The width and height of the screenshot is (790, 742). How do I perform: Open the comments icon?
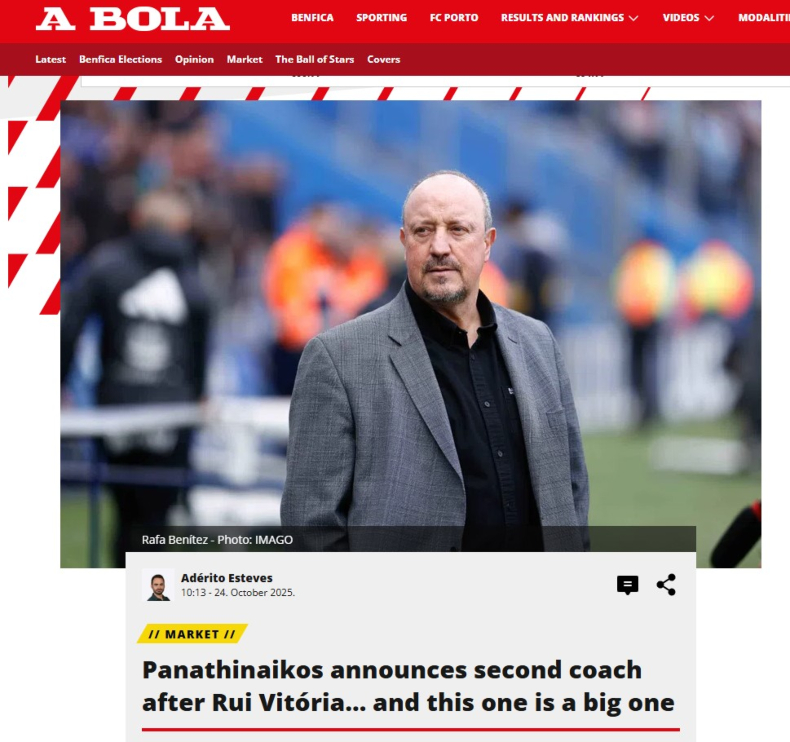(x=627, y=585)
